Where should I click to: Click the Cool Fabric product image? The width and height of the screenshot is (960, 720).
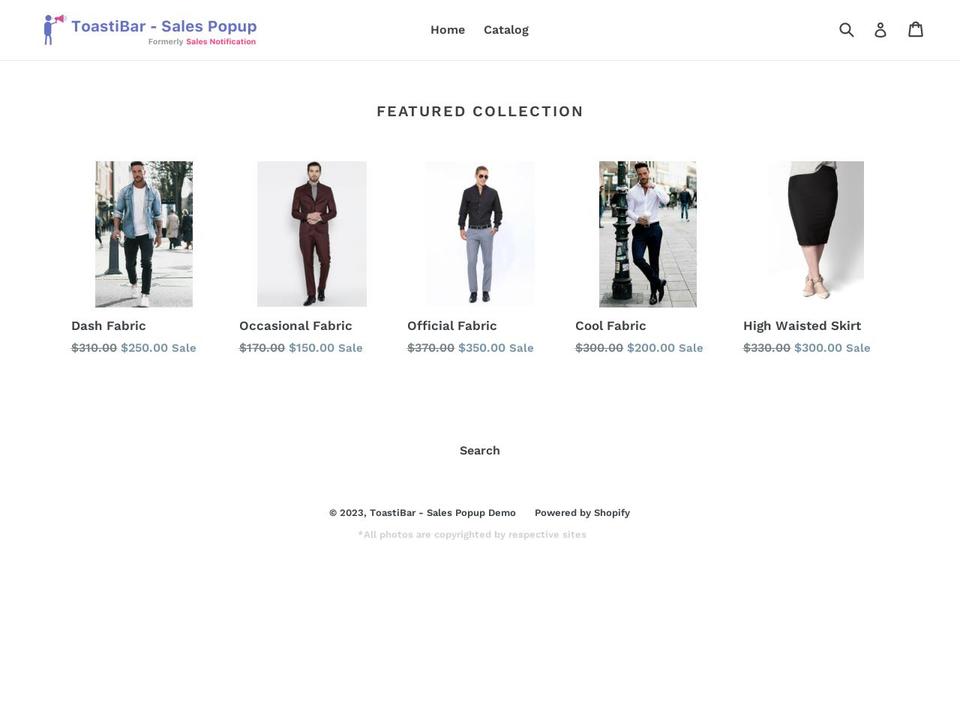click(648, 234)
